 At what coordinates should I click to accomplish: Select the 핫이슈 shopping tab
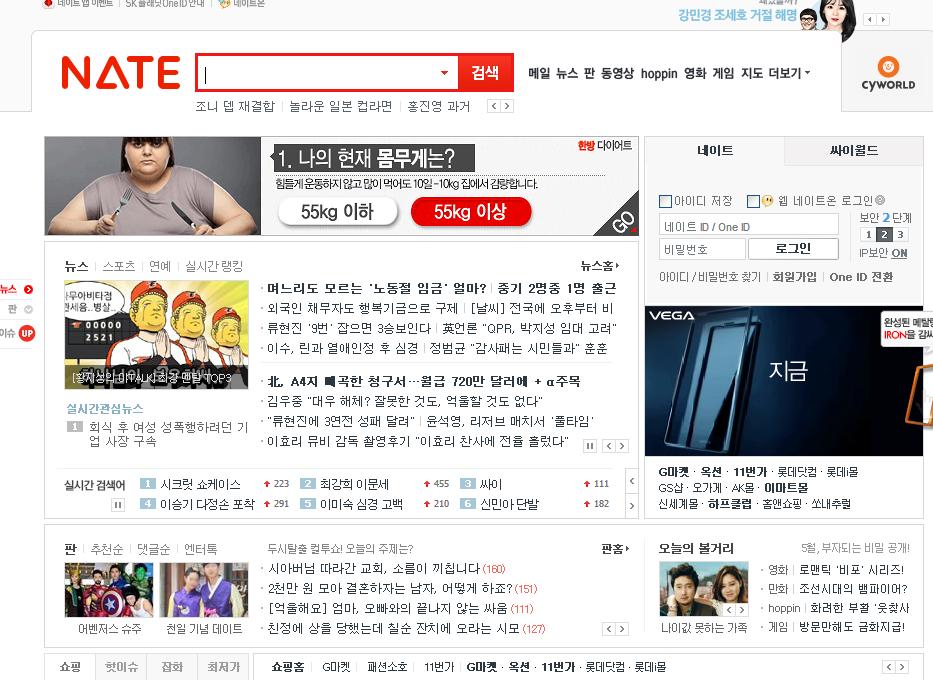pos(121,667)
